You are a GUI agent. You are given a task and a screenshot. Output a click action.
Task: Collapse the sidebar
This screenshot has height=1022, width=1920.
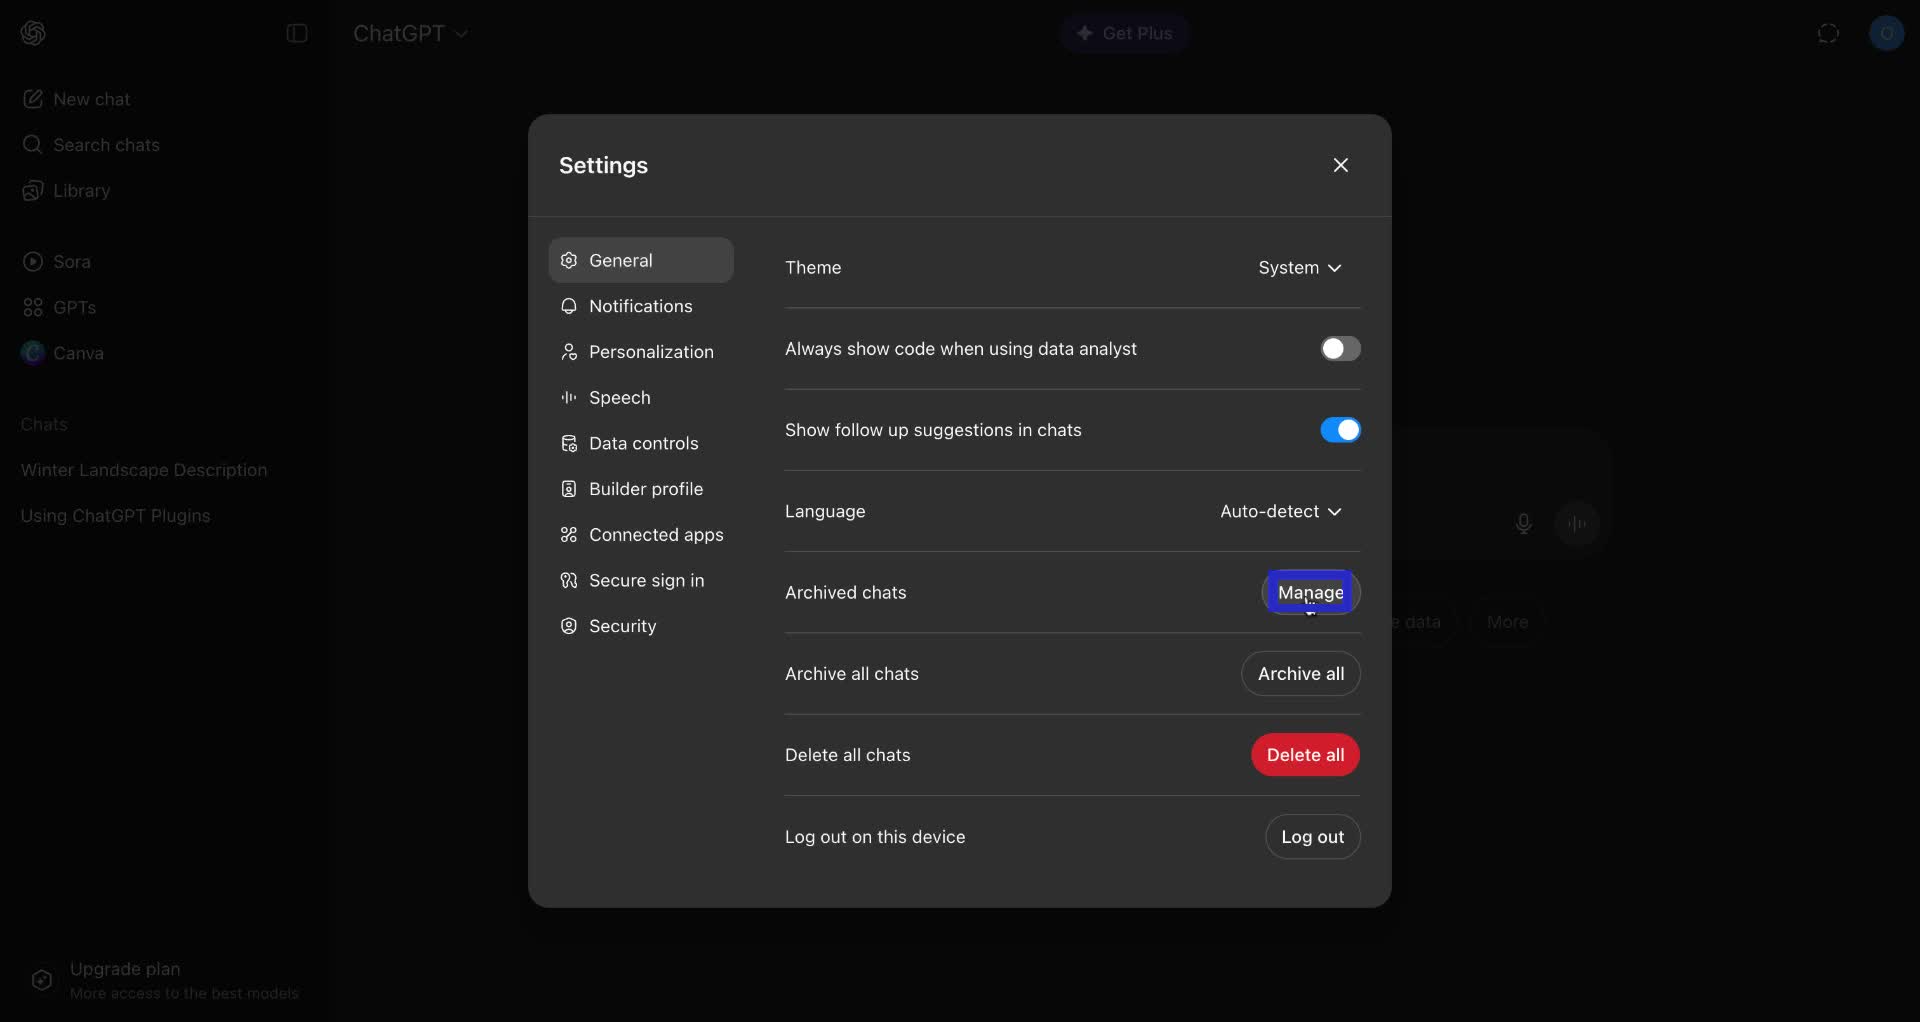click(297, 33)
